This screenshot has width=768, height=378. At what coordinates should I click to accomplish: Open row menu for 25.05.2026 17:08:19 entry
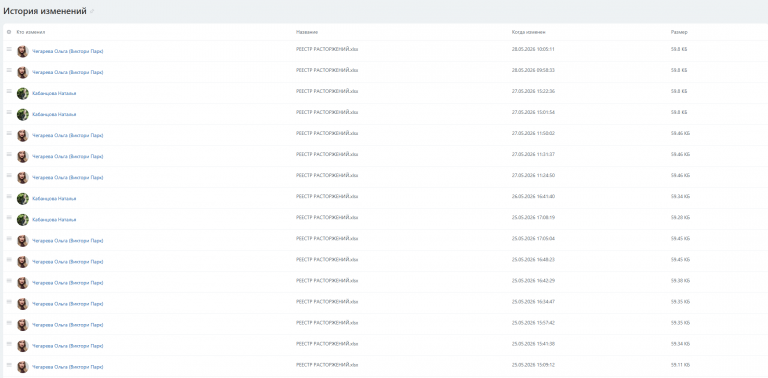pos(9,218)
